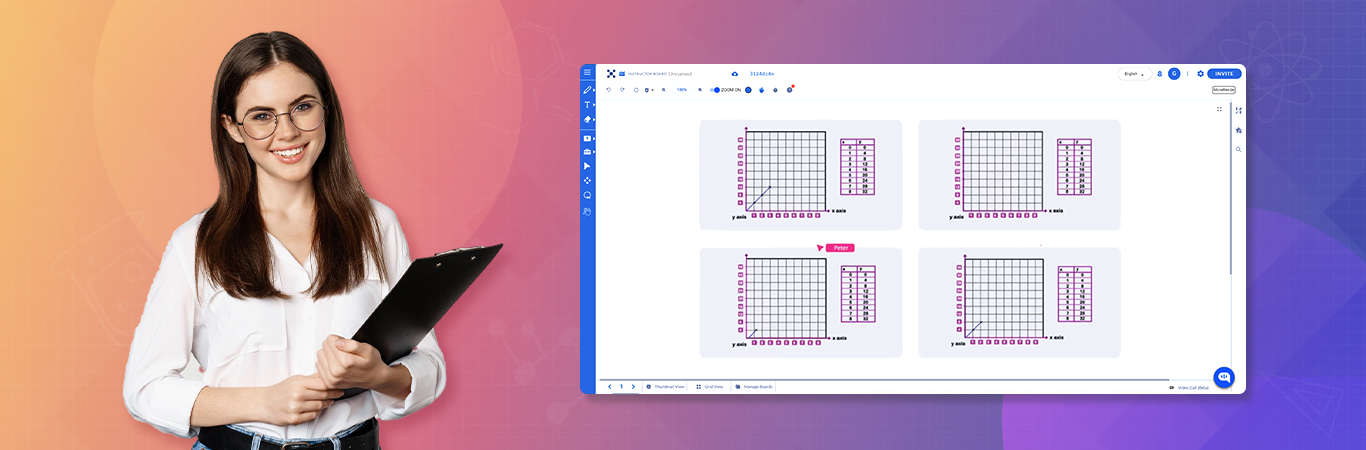Open Manage Boards
The width and height of the screenshot is (1366, 450).
coord(753,386)
